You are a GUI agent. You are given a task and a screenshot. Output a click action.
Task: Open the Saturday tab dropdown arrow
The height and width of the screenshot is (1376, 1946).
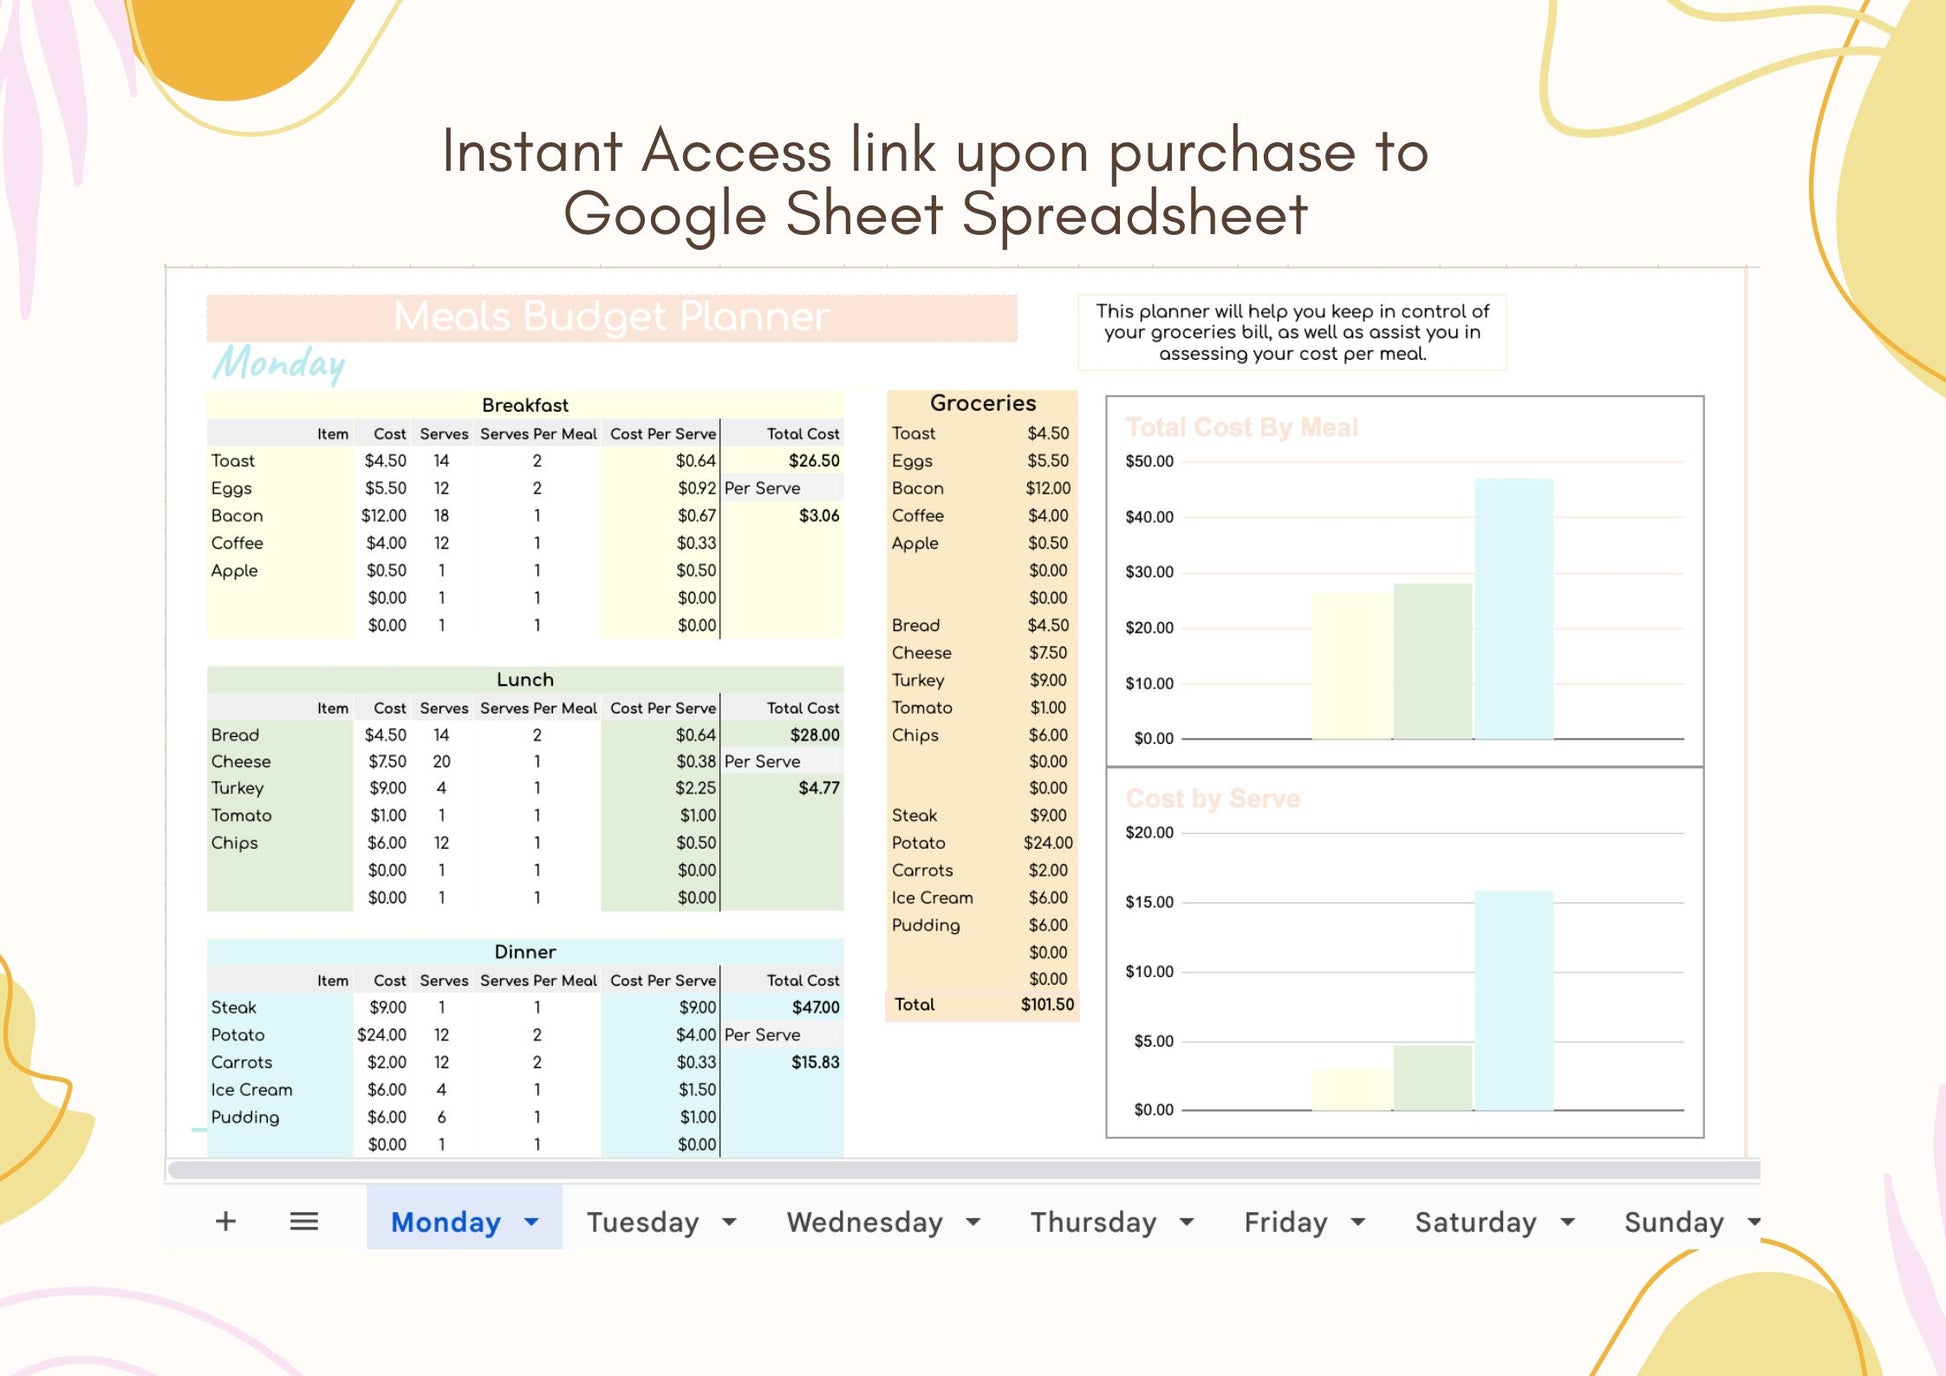(1568, 1222)
